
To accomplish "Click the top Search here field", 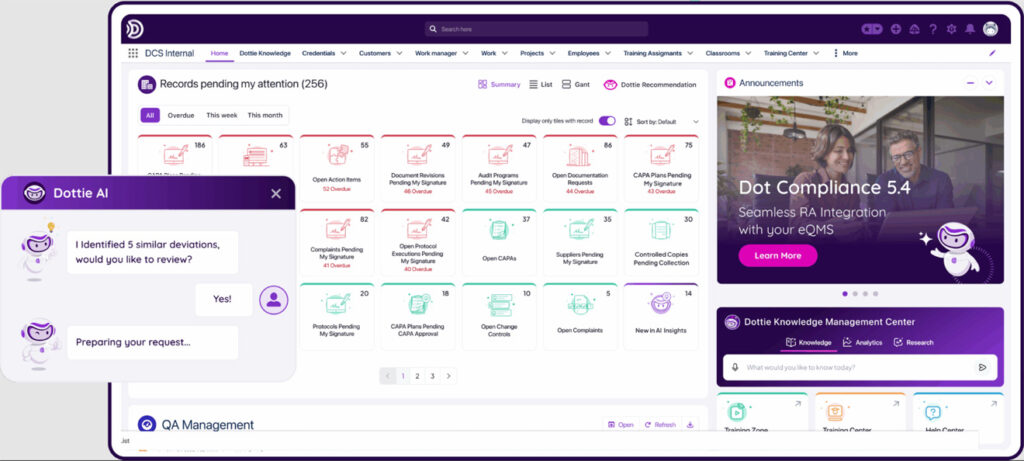I will (536, 29).
